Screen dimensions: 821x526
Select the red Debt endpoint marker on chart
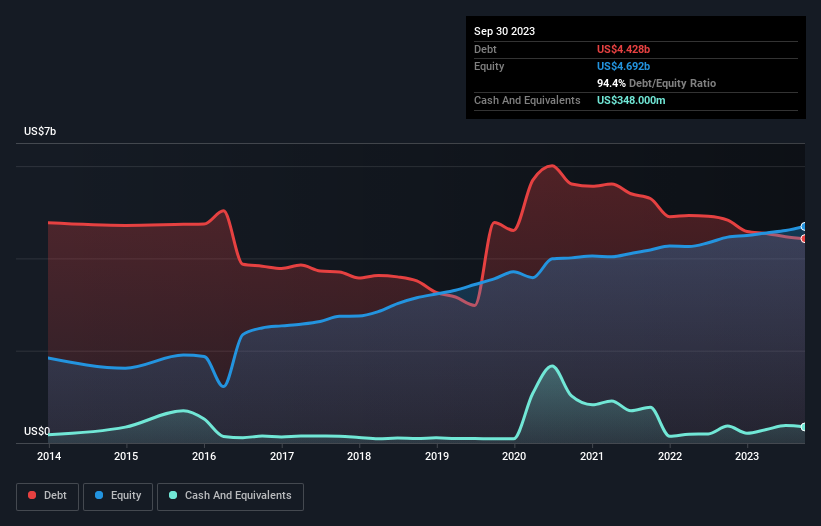[x=804, y=239]
